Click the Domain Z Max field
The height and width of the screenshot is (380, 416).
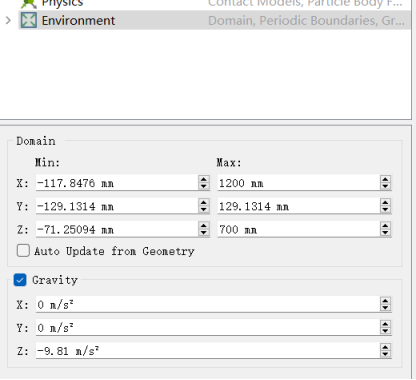tap(299, 229)
